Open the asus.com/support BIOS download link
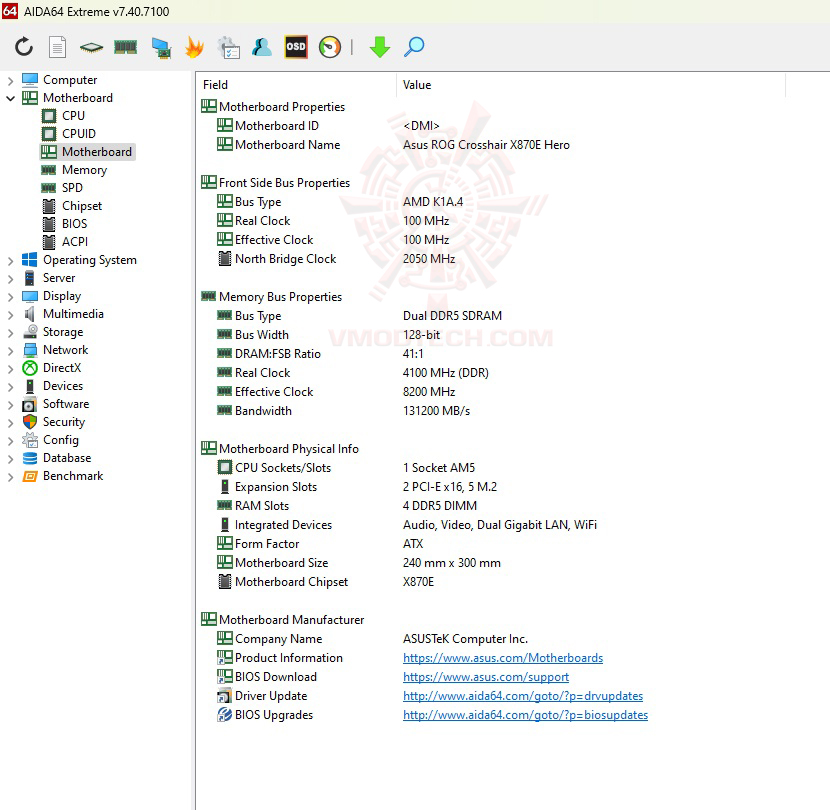This screenshot has width=830, height=810. [x=486, y=677]
